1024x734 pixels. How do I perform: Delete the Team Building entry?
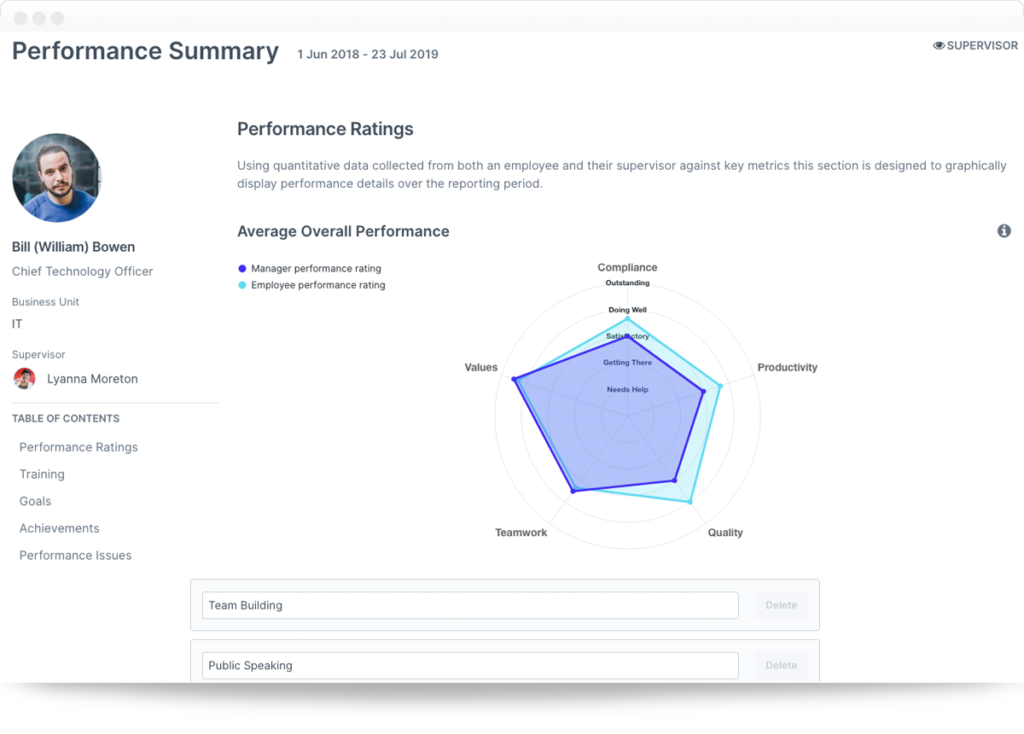(x=781, y=605)
